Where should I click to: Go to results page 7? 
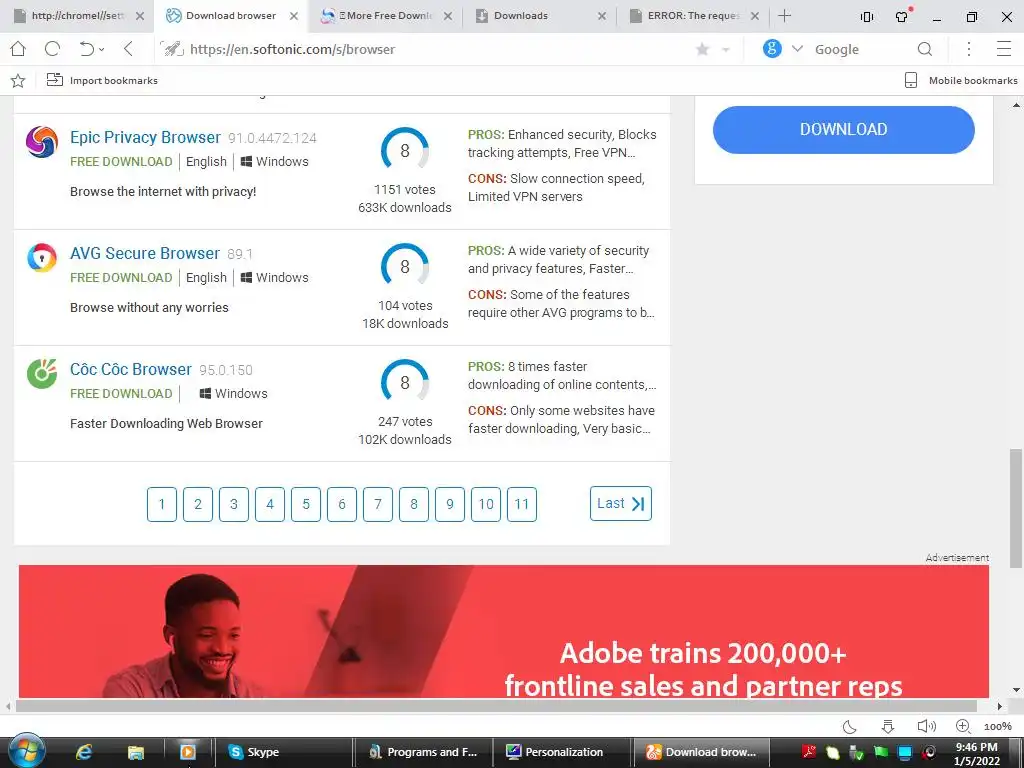(377, 504)
